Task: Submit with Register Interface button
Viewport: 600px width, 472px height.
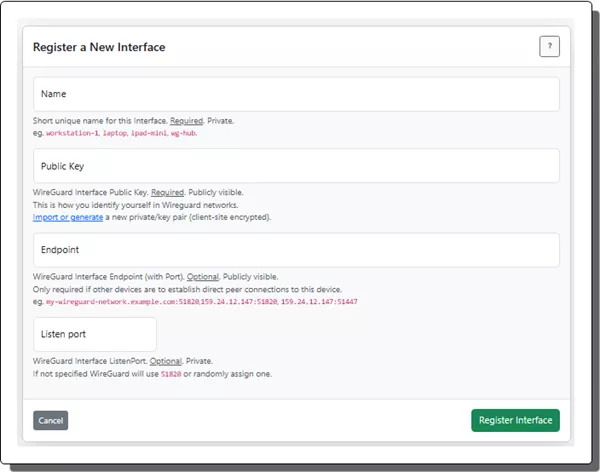Action: point(515,420)
